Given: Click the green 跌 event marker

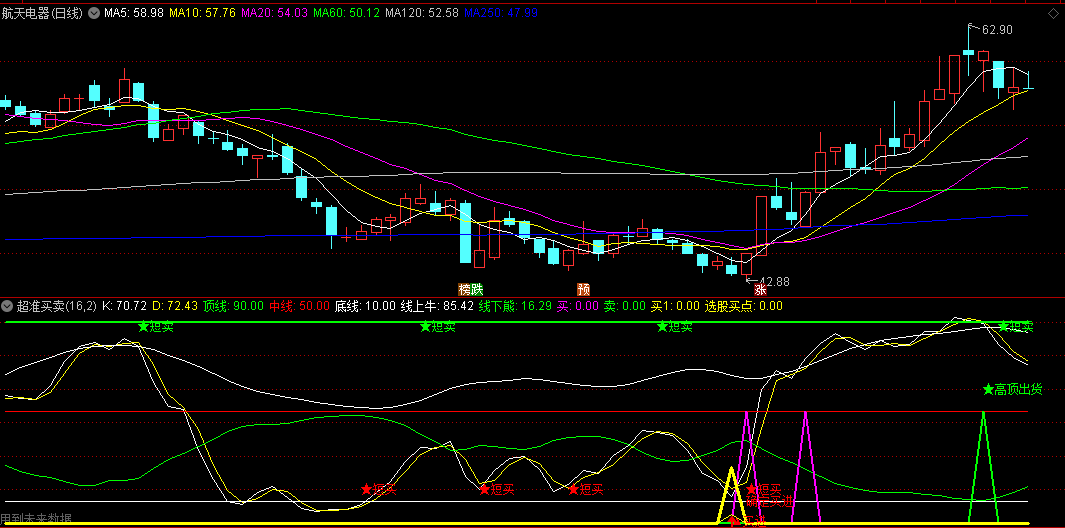Looking at the screenshot, I should point(477,289).
